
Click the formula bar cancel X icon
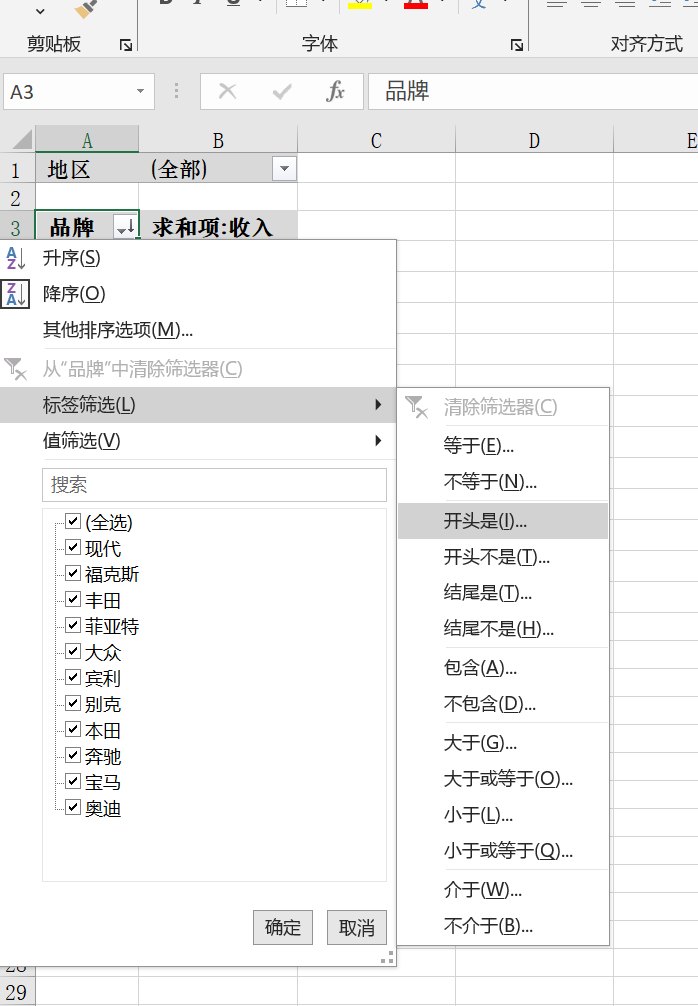point(227,91)
